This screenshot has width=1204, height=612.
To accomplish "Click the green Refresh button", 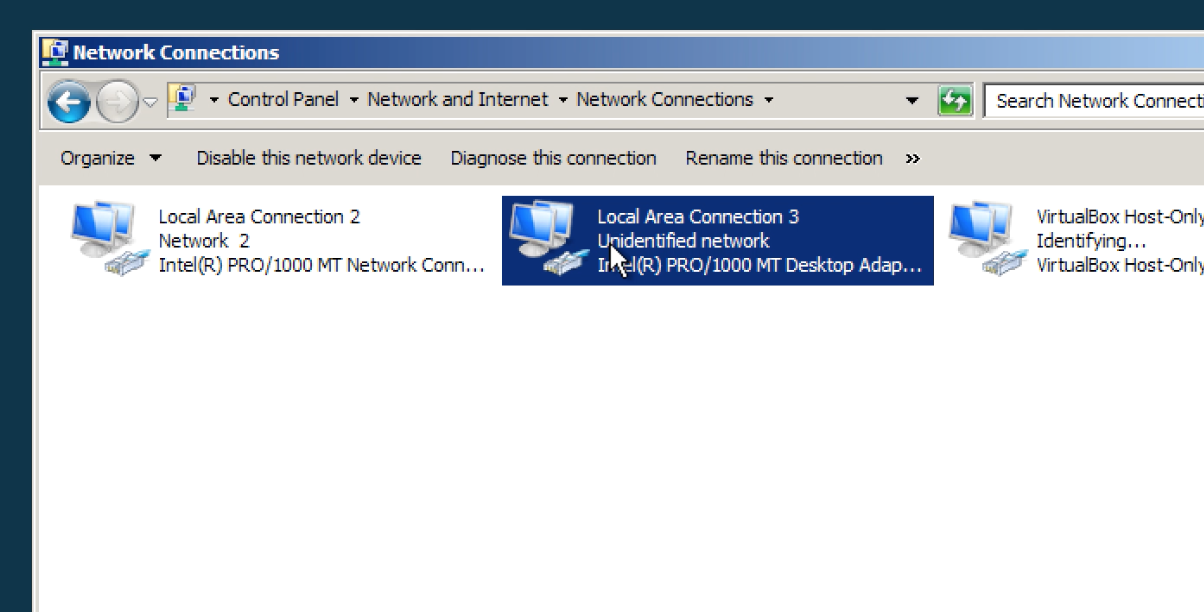I will [x=955, y=101].
